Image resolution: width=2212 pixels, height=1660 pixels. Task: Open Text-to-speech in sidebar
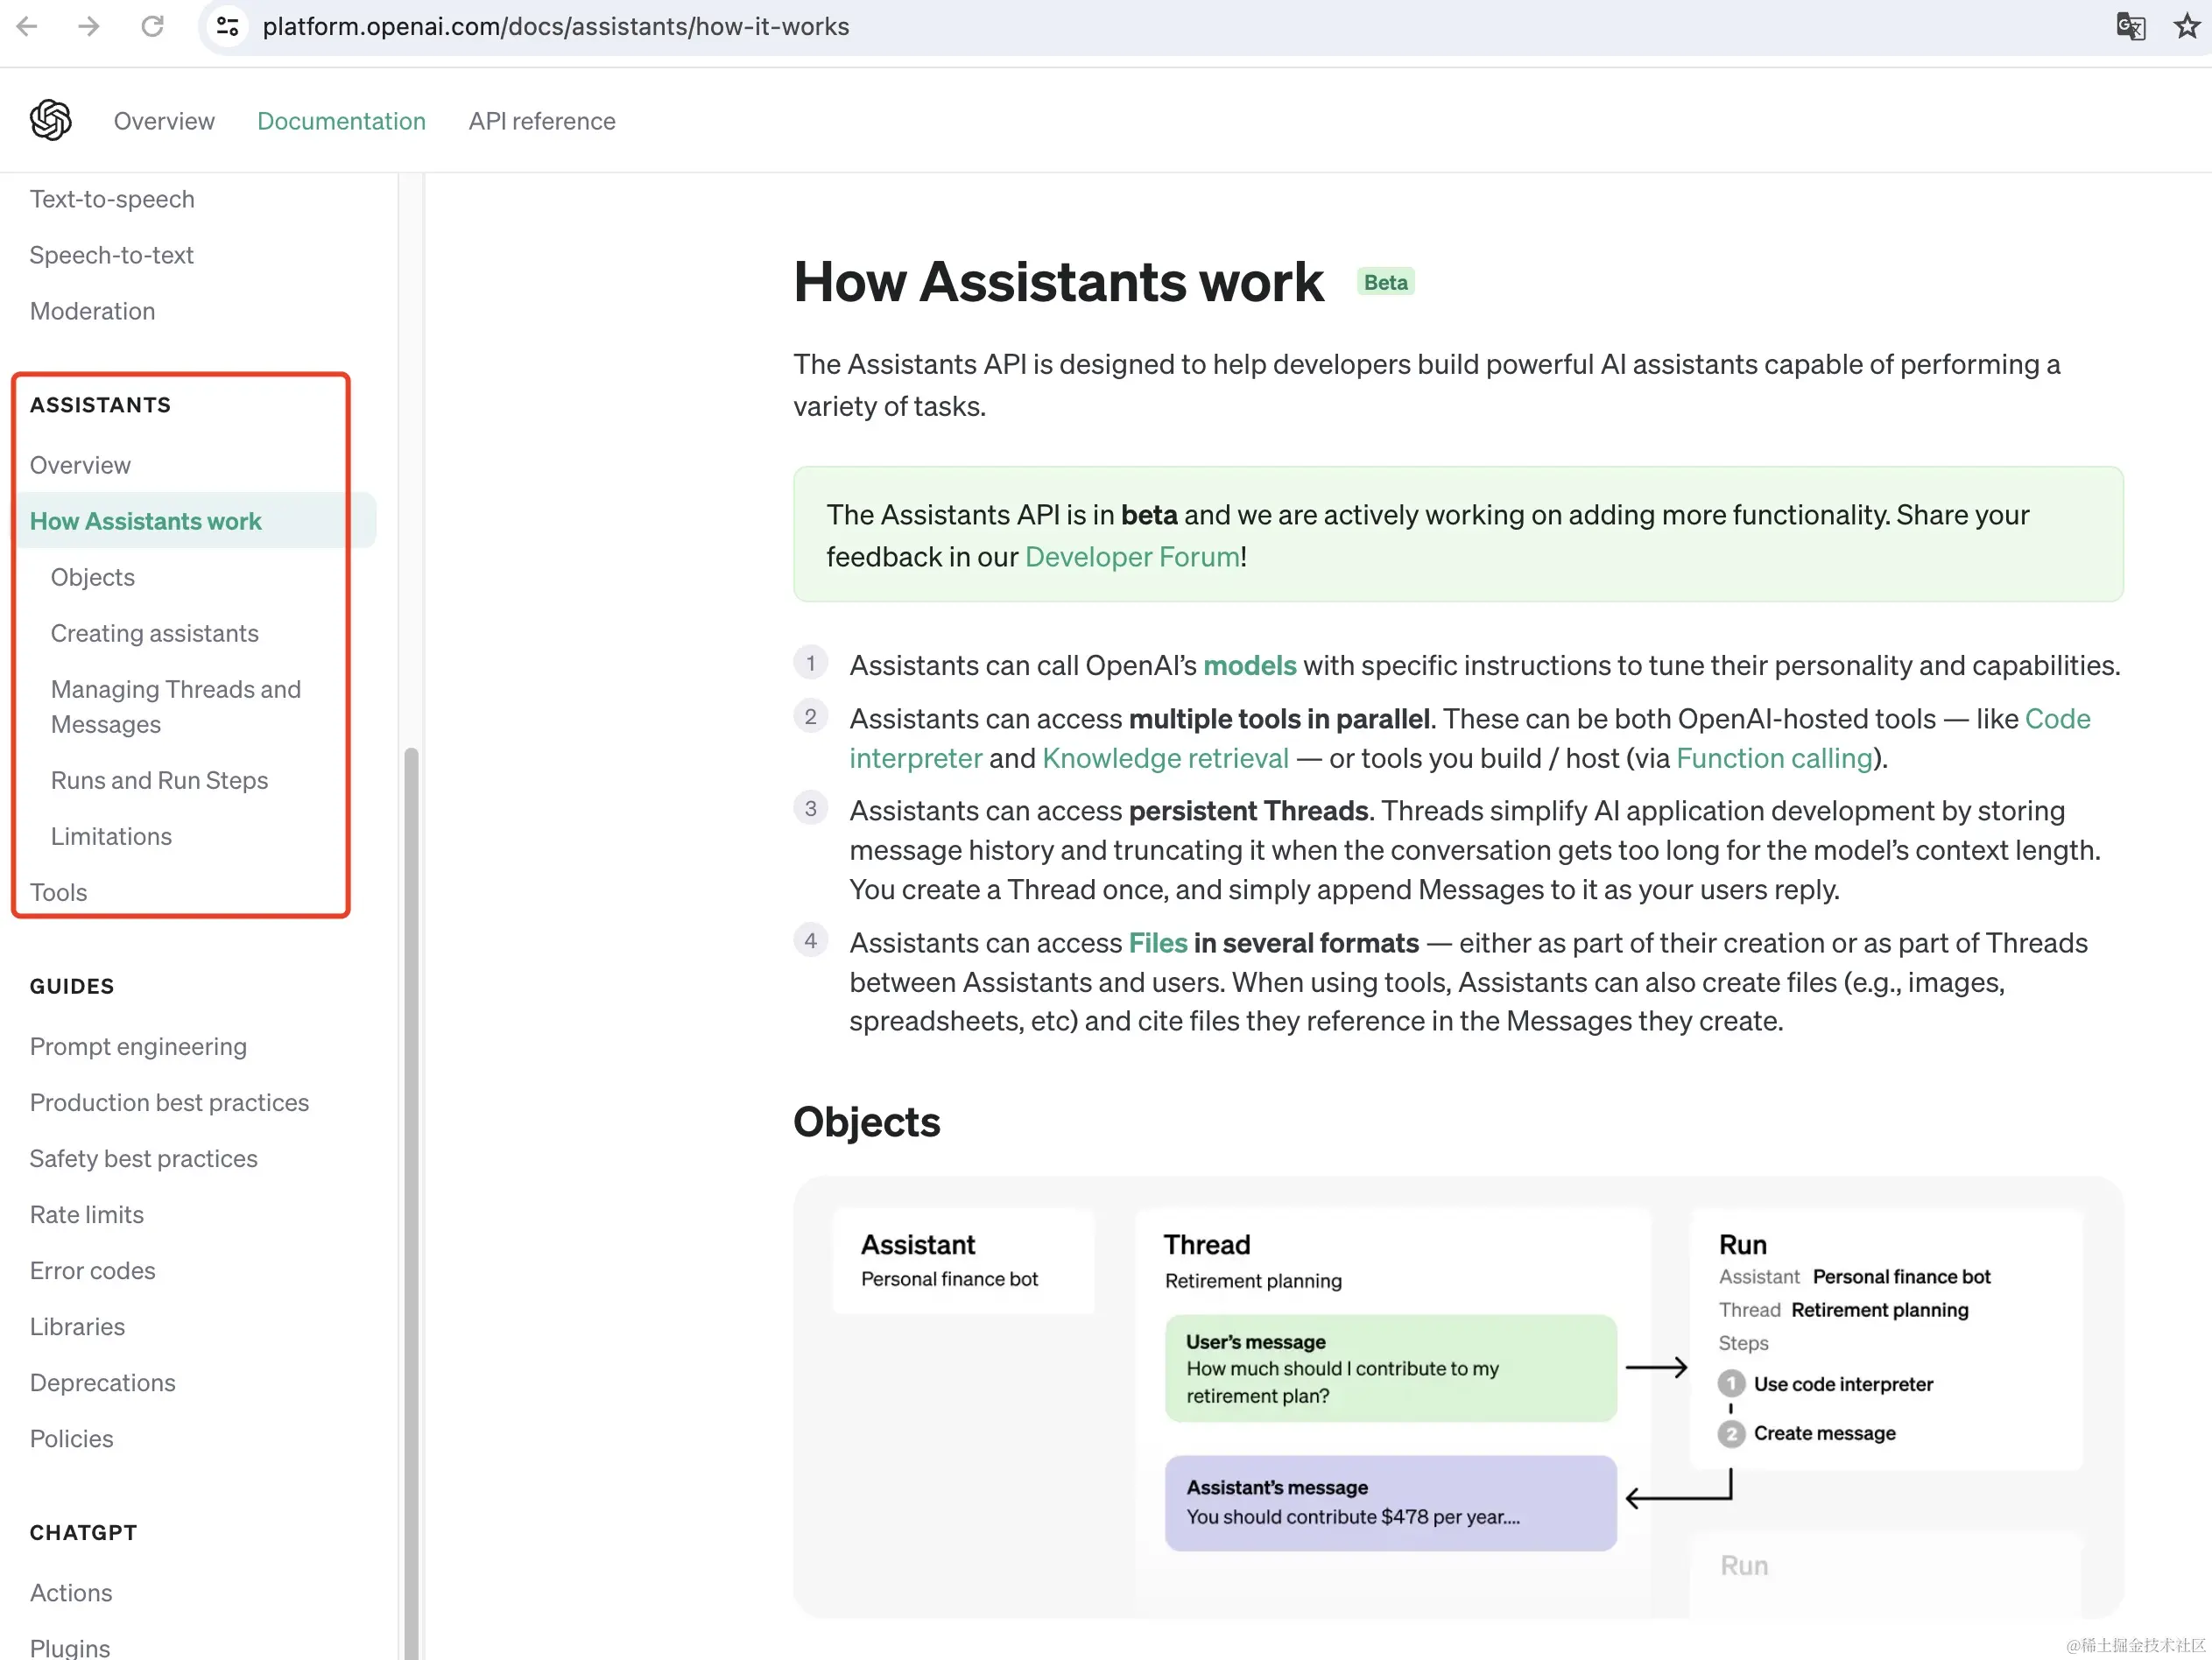(112, 199)
